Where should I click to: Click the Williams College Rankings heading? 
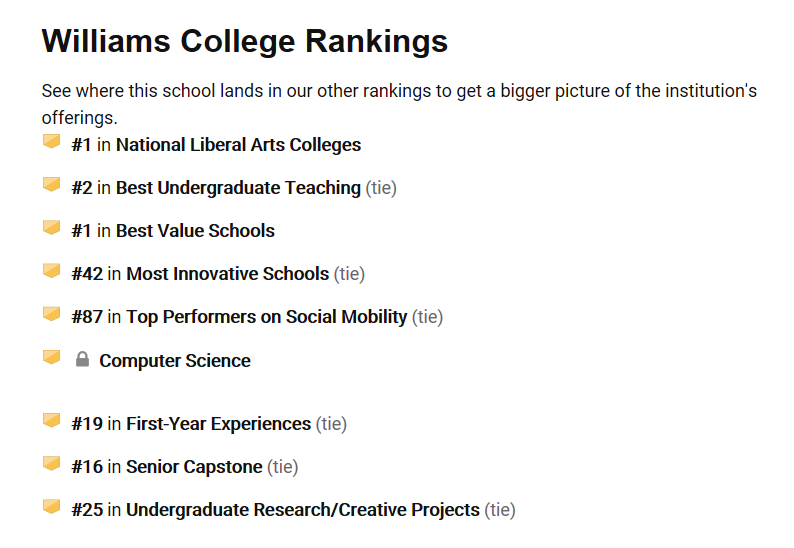pos(245,41)
